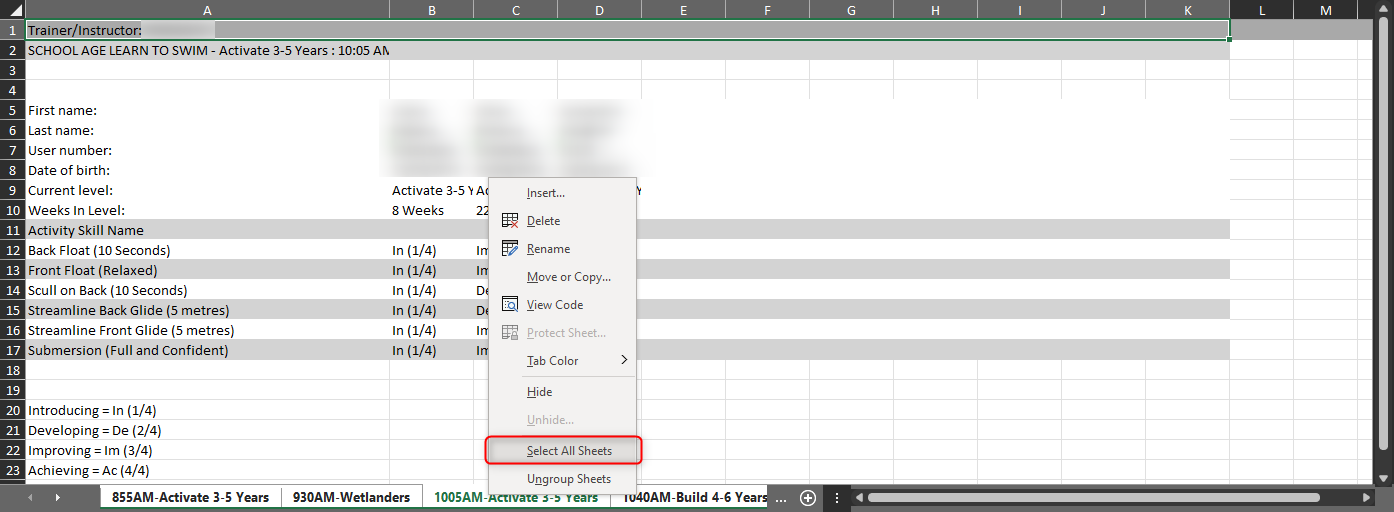Screen dimensions: 1394x512
Task: Expand the Tab Color submenu arrow
Action: 625,360
